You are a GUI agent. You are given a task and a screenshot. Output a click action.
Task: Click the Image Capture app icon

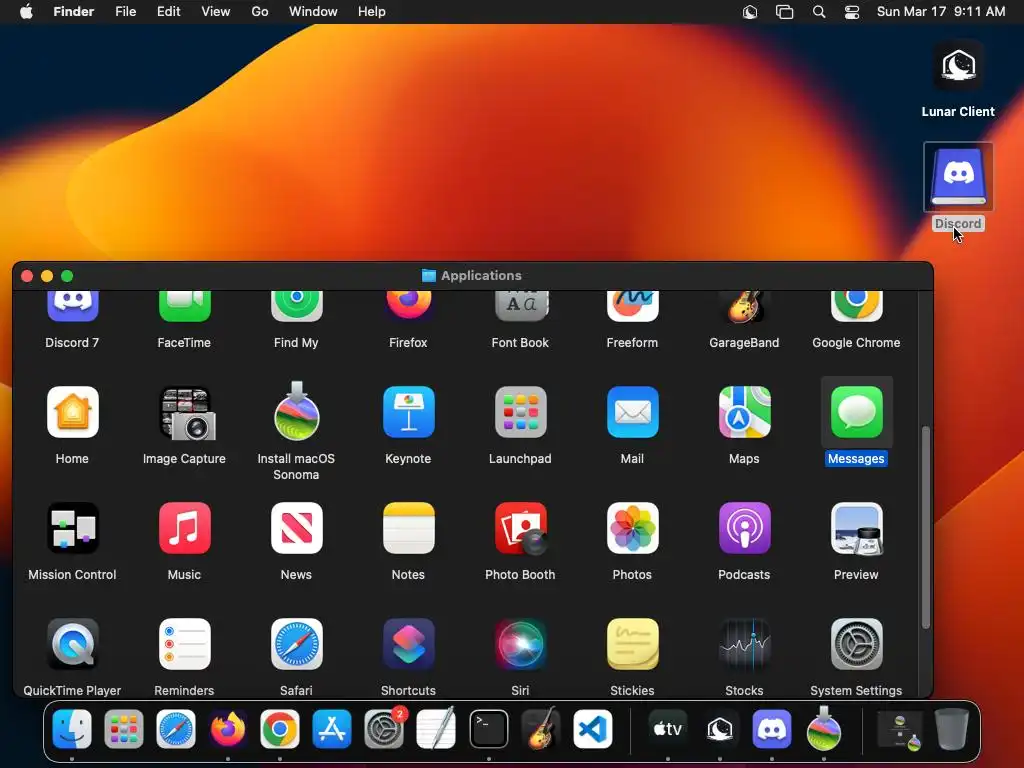187,414
